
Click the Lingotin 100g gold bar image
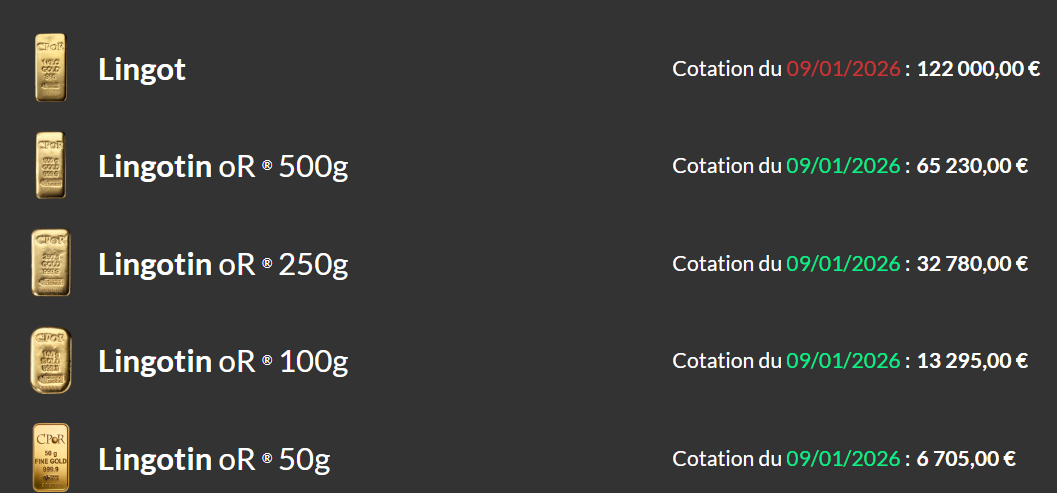pos(51,360)
